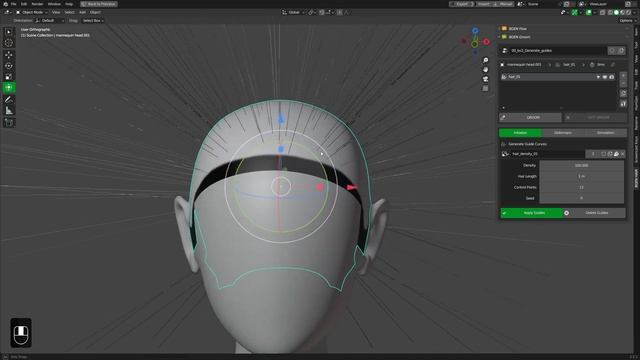
Task: Open Select Box drag dropdown
Action: click(x=93, y=20)
